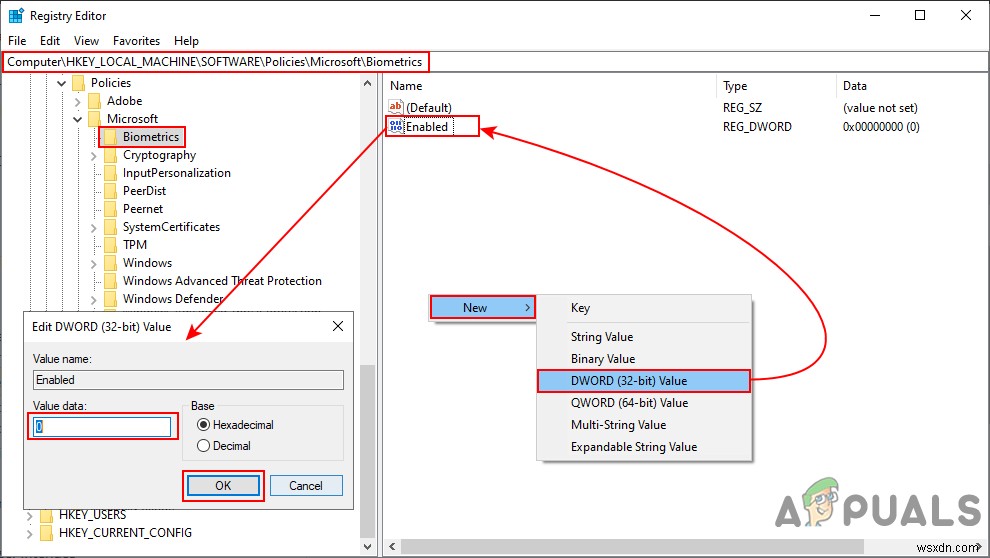Choose Expandable String Value
Viewport: 990px width, 558px height.
(644, 447)
